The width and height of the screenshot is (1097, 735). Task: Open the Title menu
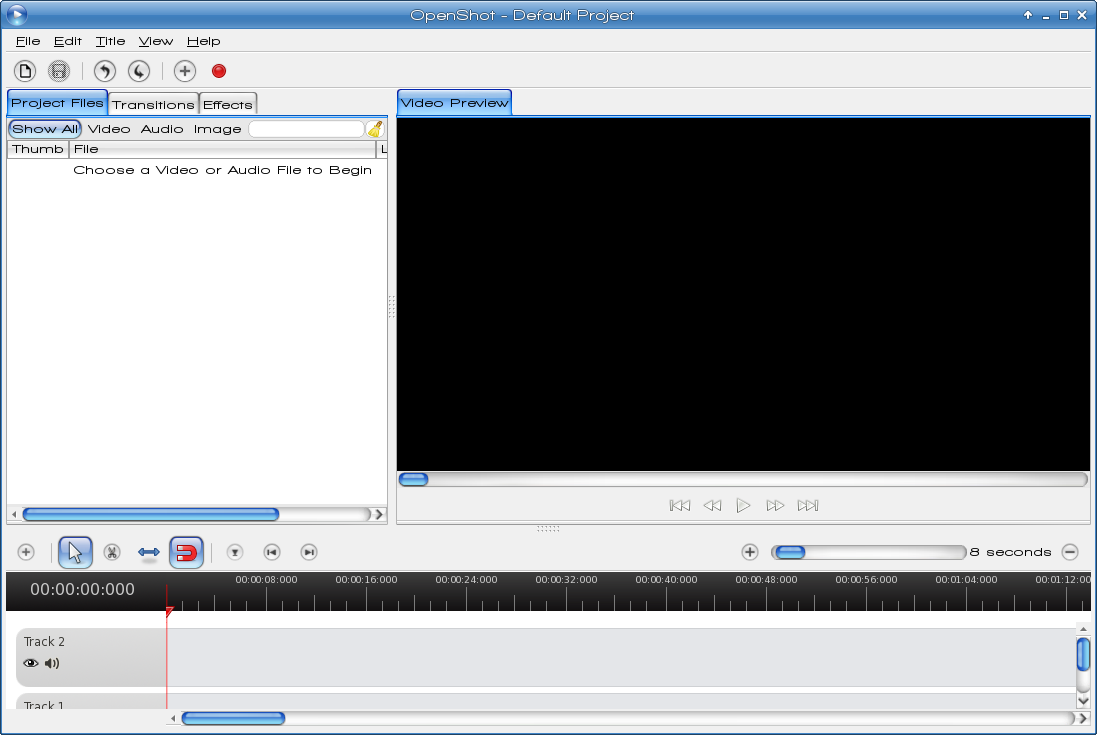[x=111, y=41]
